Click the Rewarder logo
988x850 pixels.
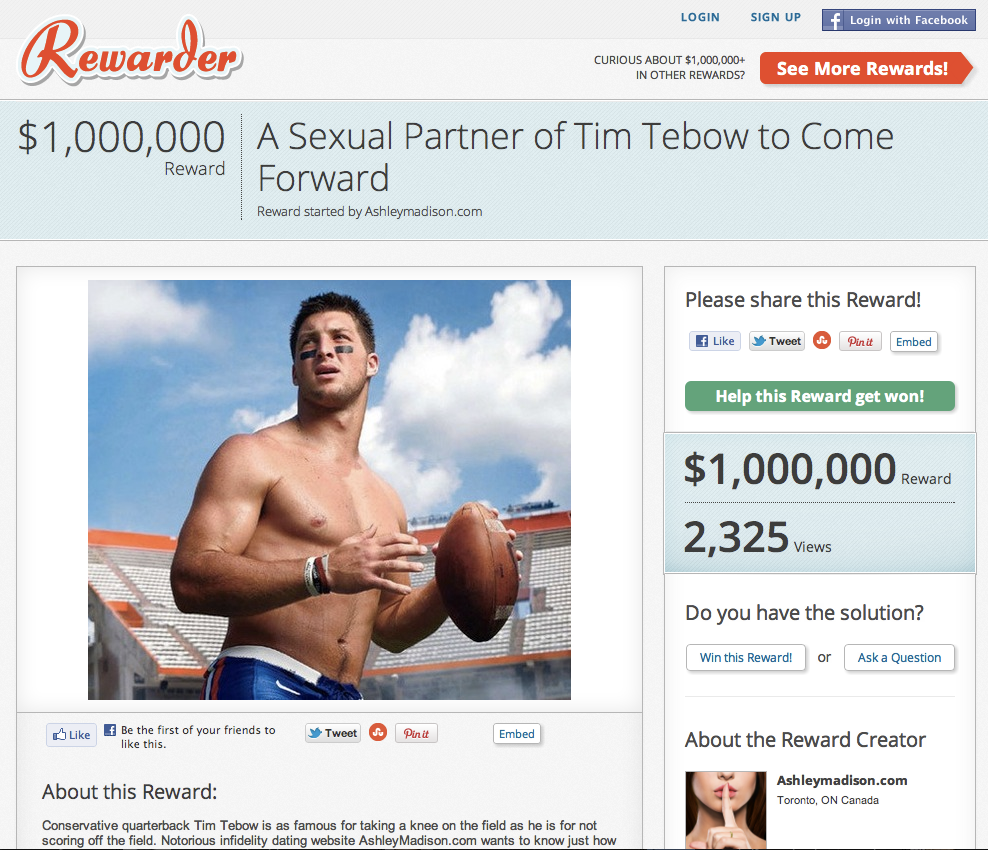click(x=130, y=52)
